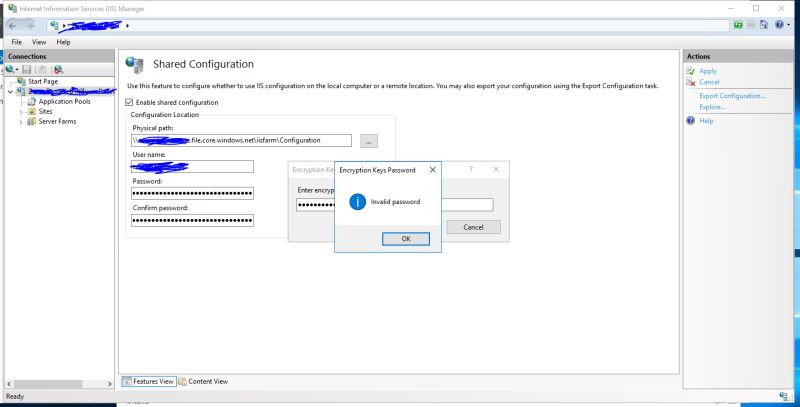Click the Home icon in top toolbar
This screenshot has height=407, width=800.
coord(764,24)
